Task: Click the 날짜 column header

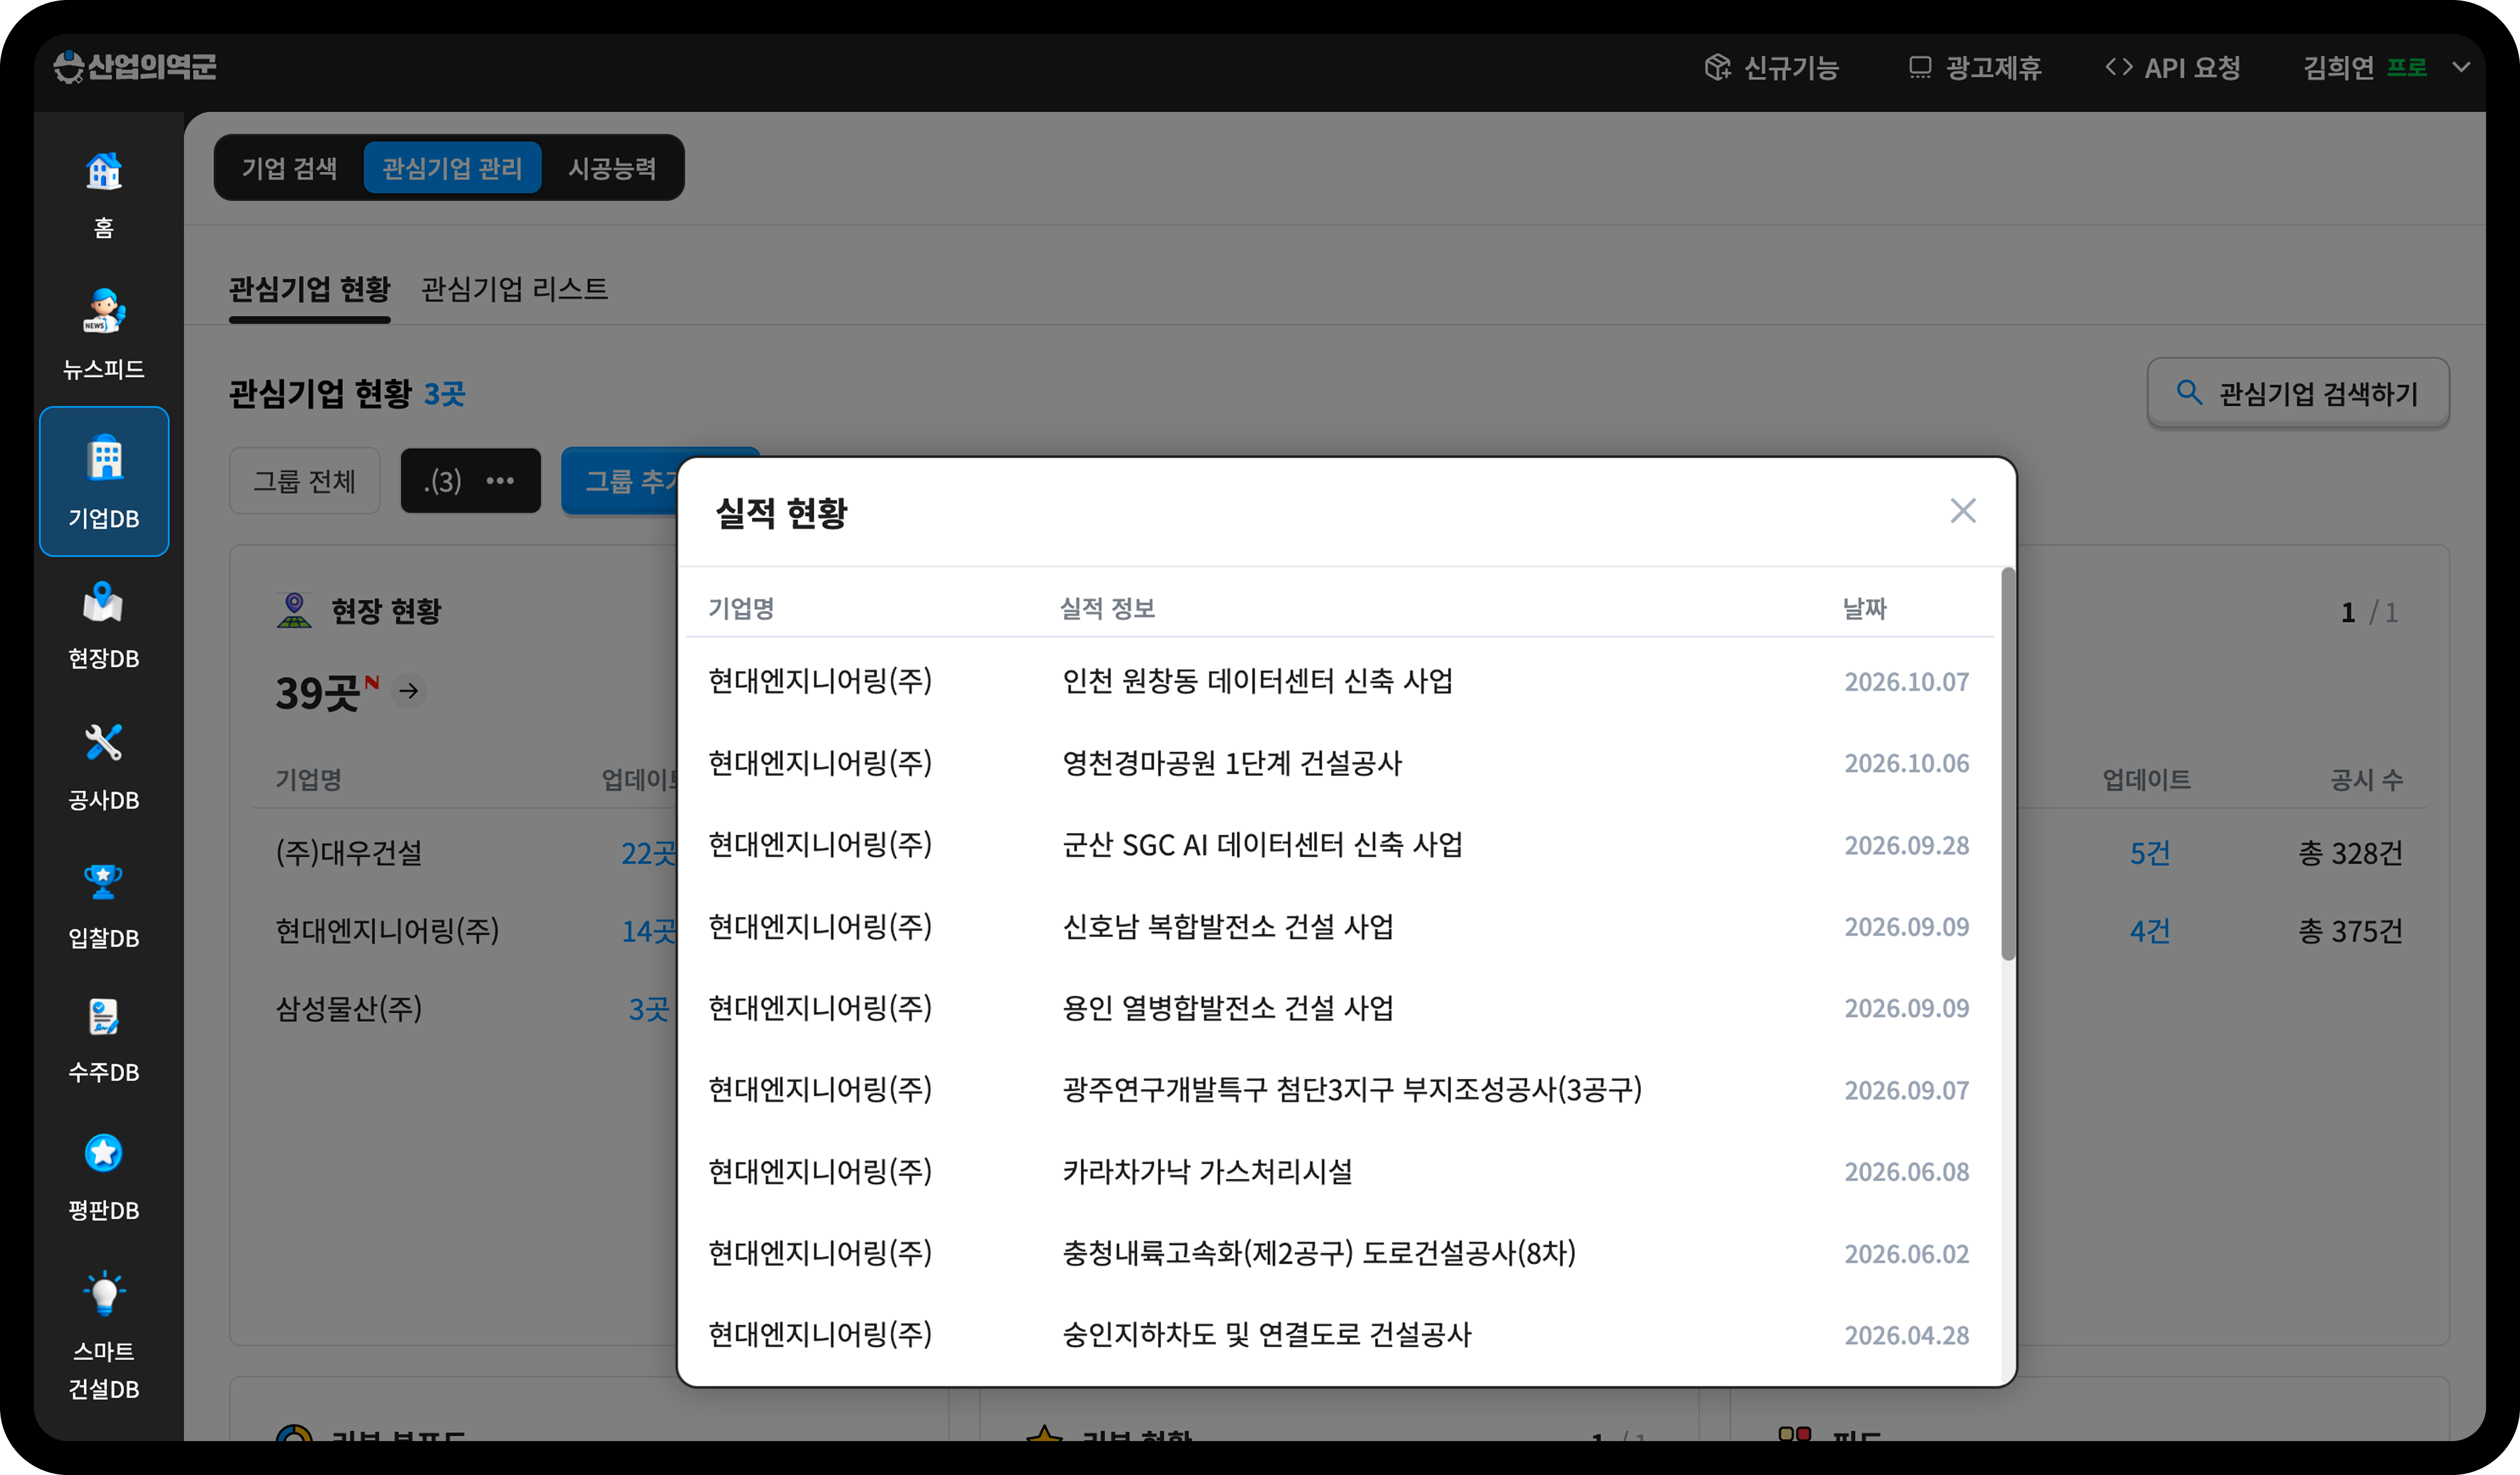Action: [x=1864, y=609]
